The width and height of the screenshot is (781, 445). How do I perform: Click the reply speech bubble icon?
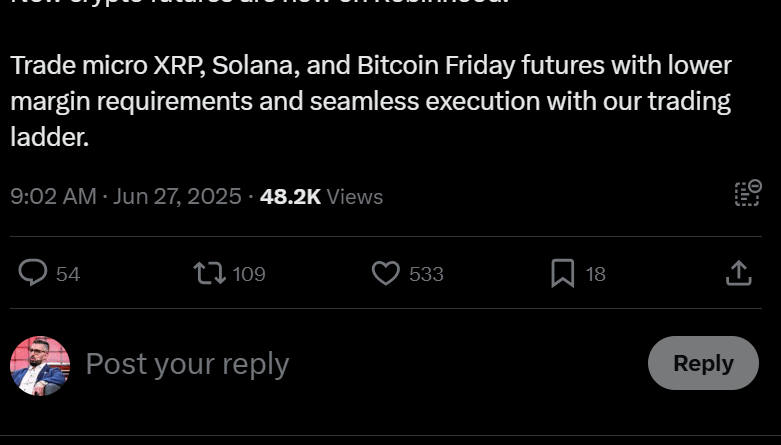coord(33,273)
